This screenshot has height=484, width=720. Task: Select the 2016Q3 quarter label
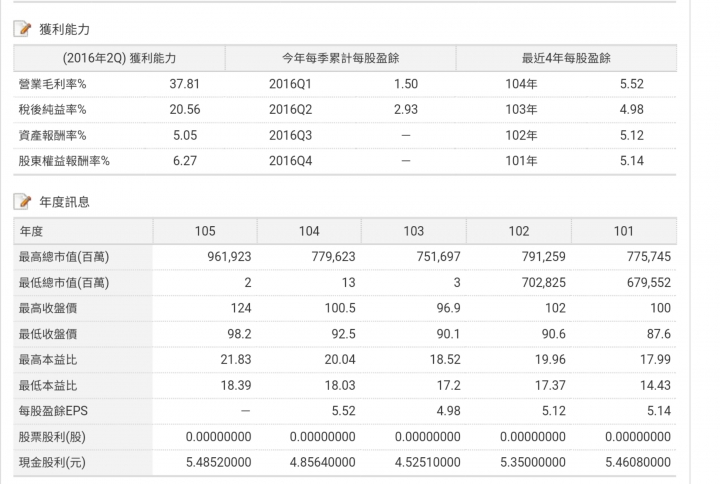pyautogui.click(x=290, y=135)
